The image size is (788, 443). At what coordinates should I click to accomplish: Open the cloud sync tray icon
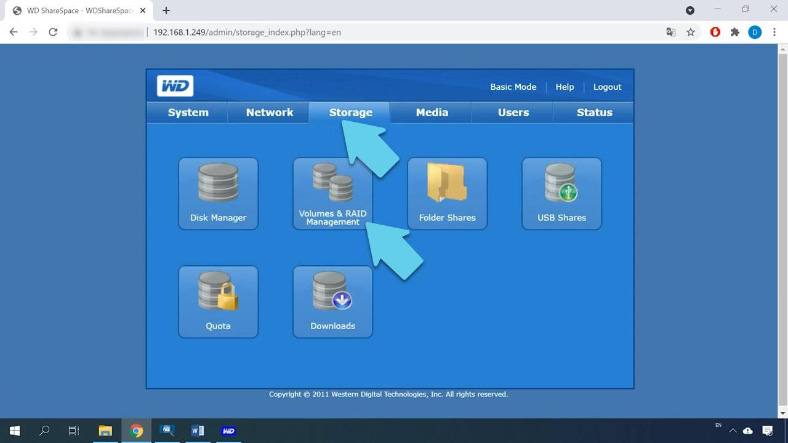click(x=748, y=431)
